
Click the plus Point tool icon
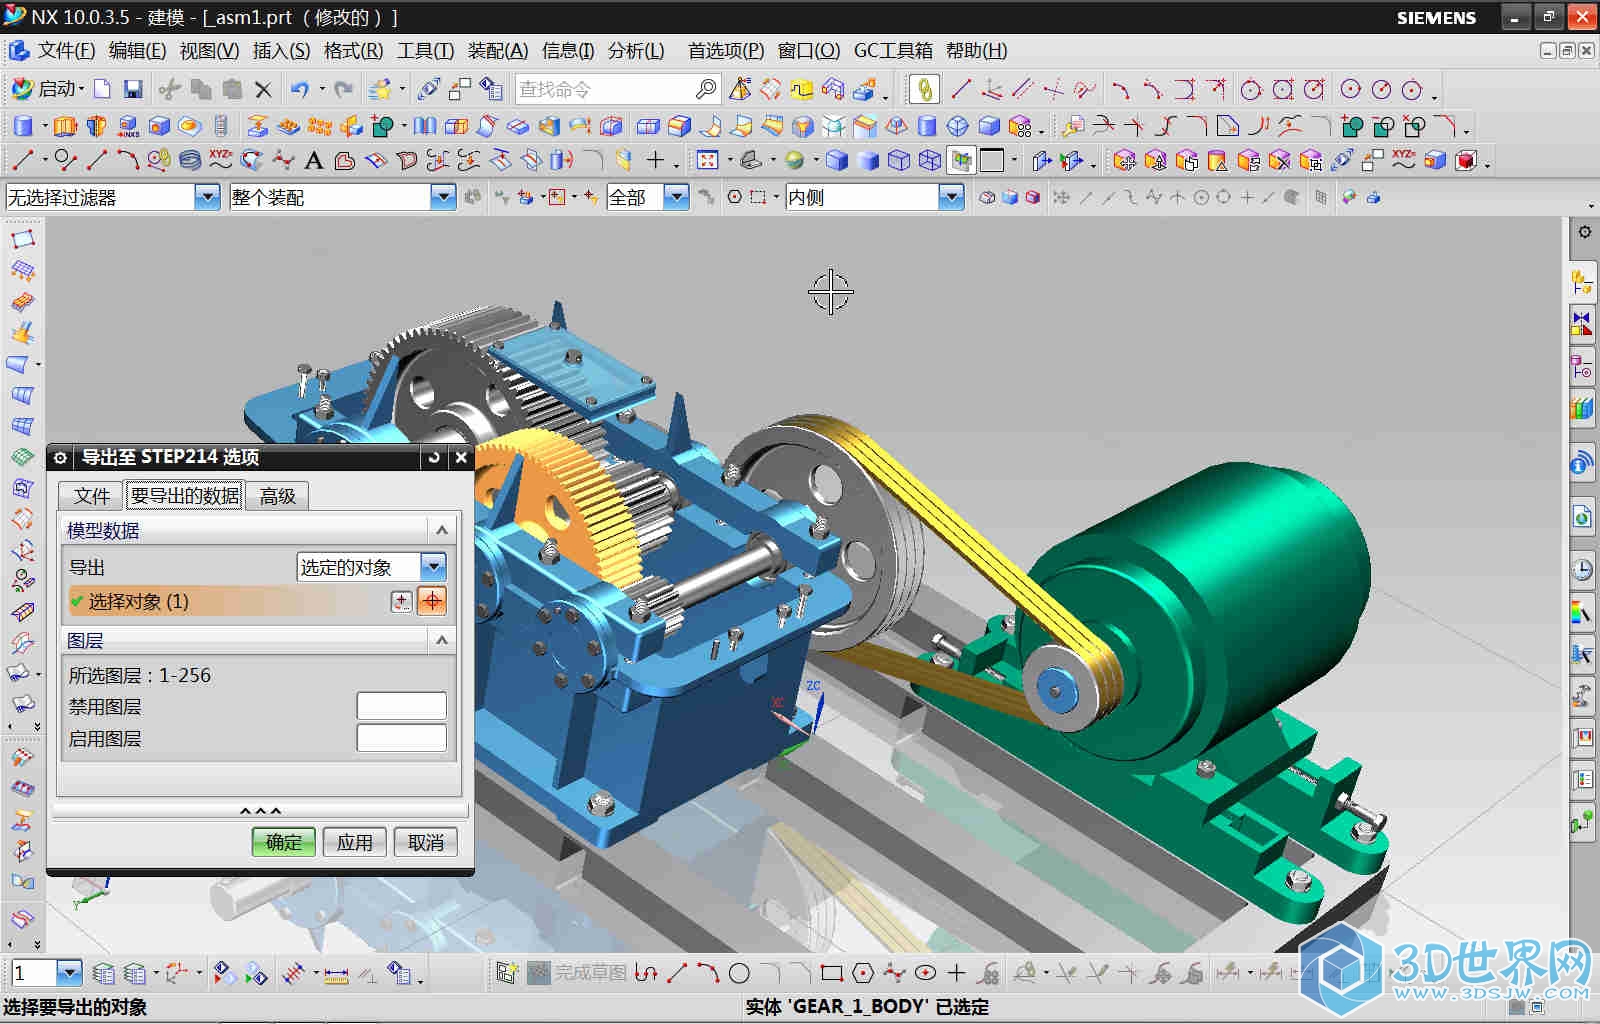(655, 160)
